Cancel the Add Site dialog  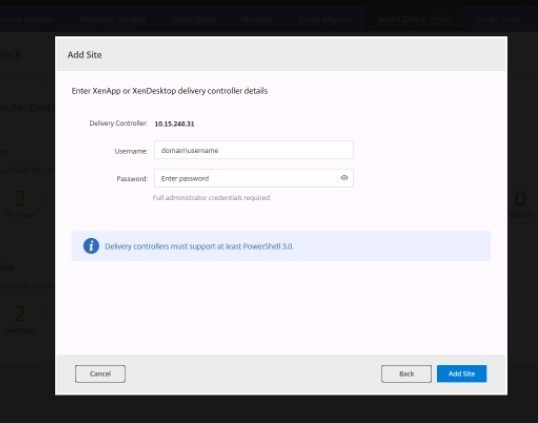pos(100,374)
